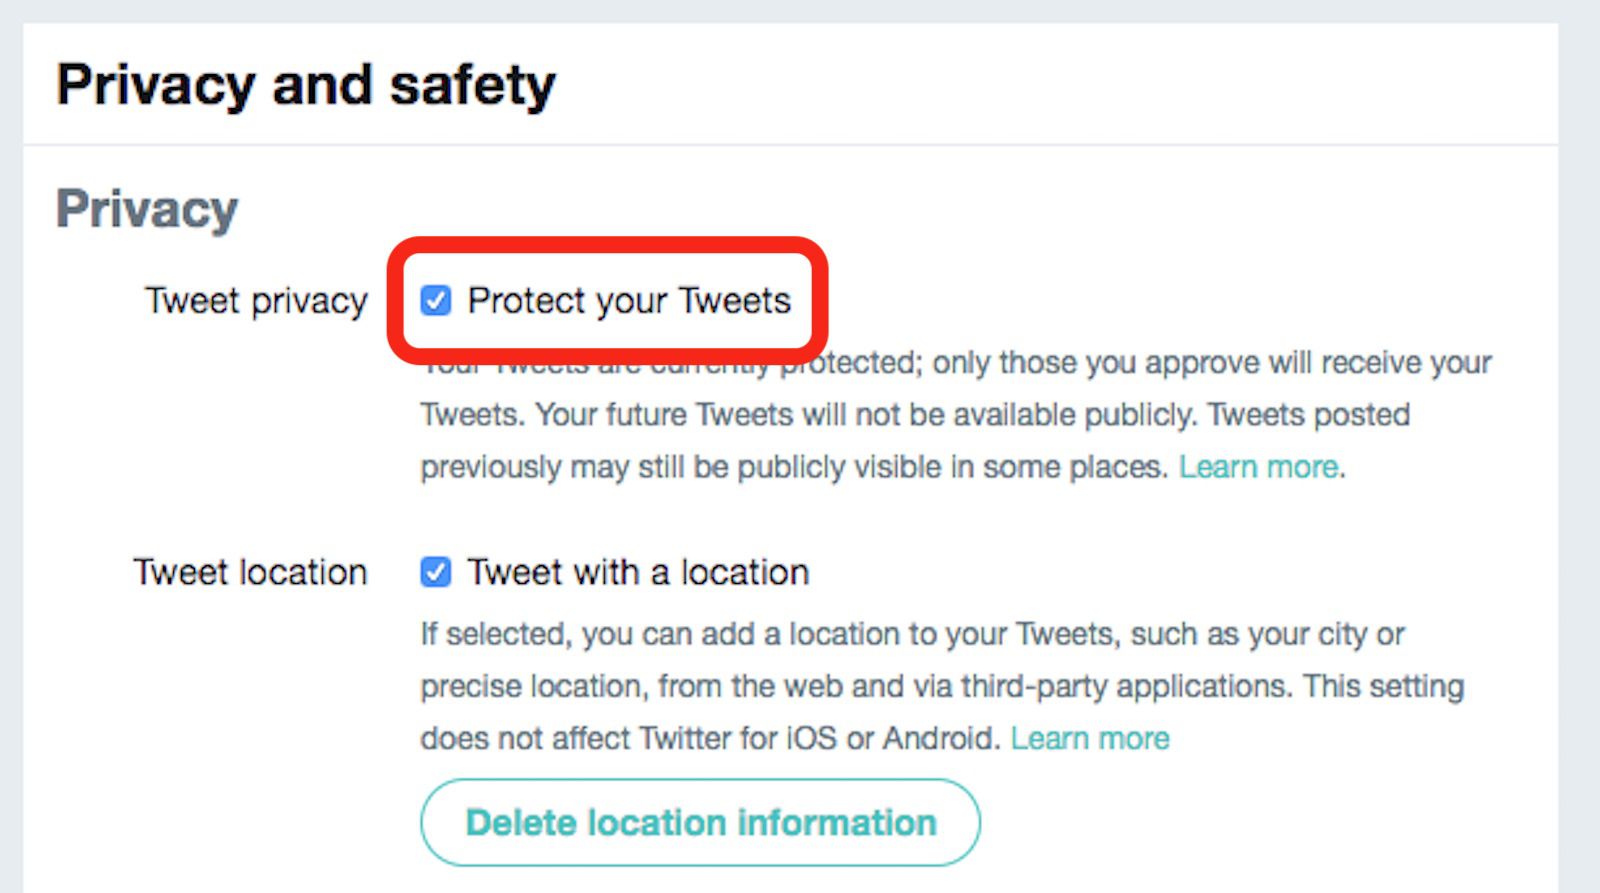Click the Tweet privacy setting label
The width and height of the screenshot is (1600, 893).
[256, 300]
